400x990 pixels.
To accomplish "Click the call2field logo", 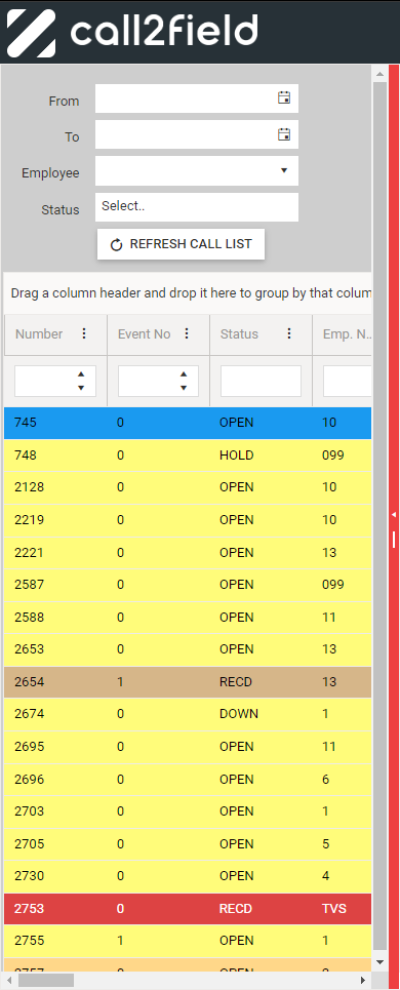I will (x=132, y=32).
